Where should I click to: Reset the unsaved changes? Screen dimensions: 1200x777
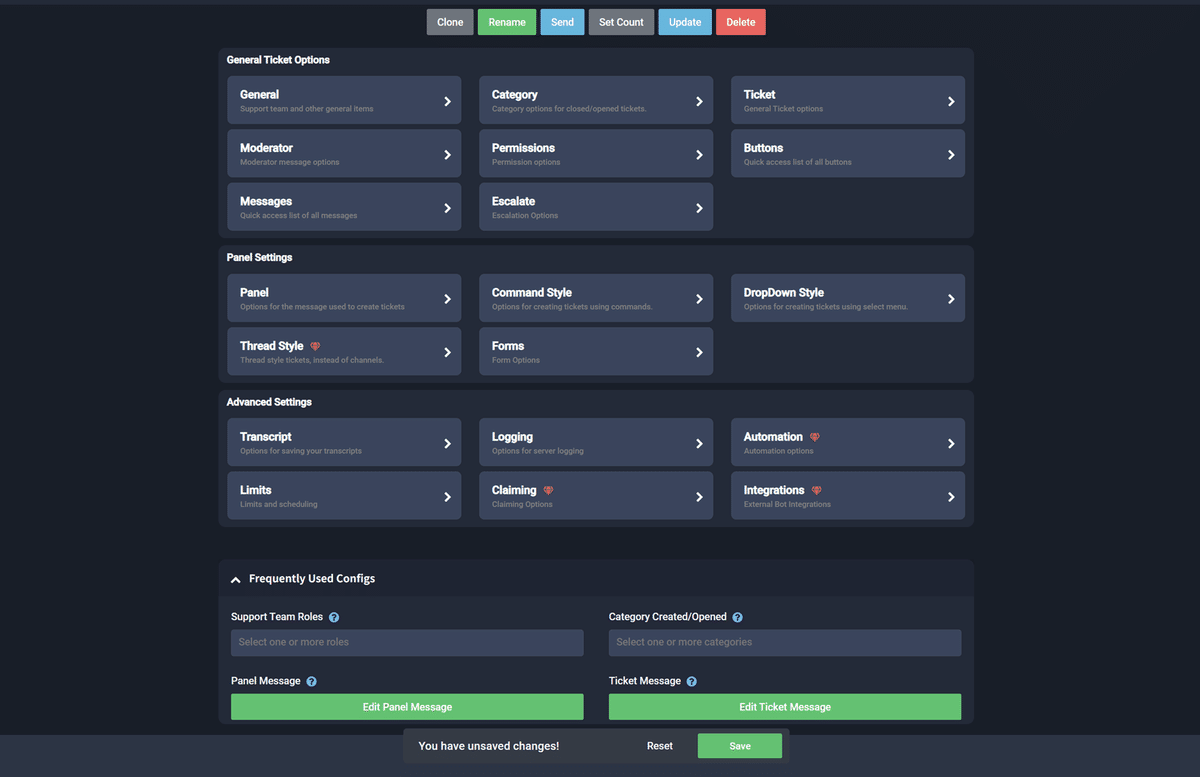[x=660, y=745]
